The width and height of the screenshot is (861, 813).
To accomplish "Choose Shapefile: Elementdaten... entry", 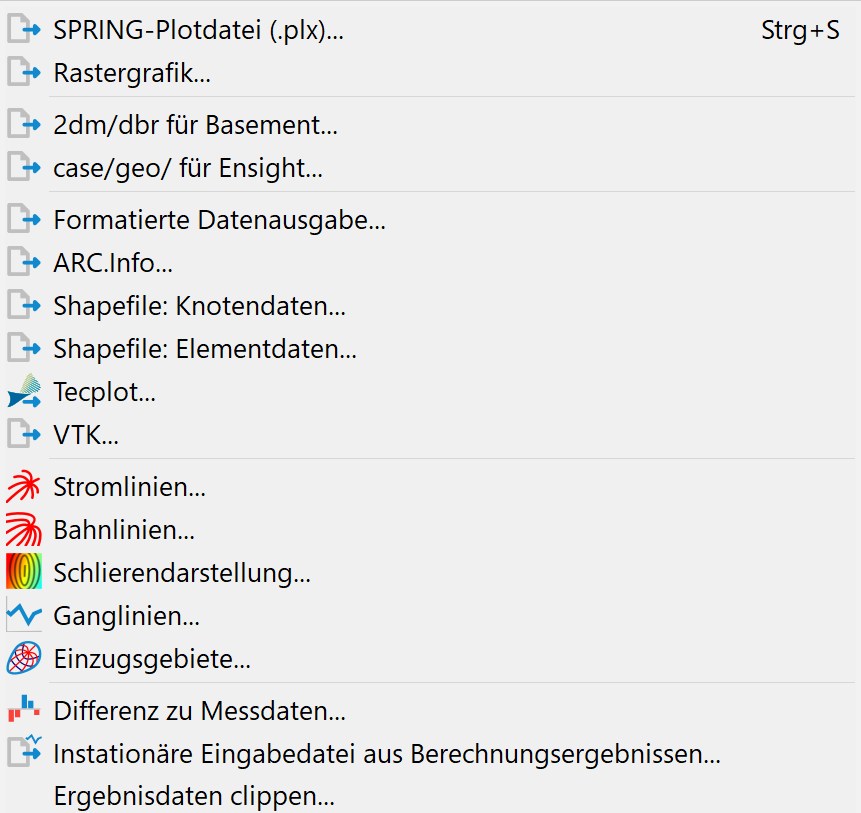I will click(430, 348).
